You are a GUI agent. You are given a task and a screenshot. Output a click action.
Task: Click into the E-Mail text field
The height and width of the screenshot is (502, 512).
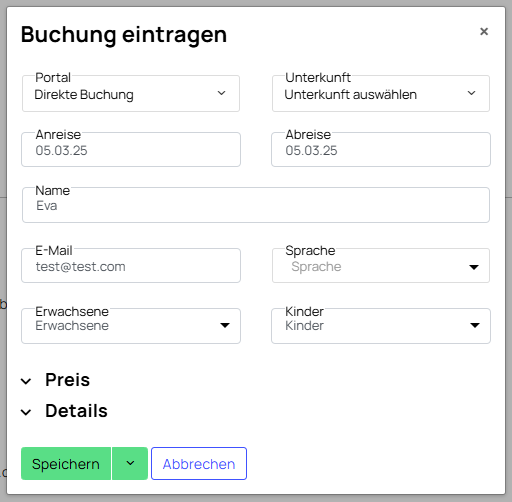click(131, 265)
